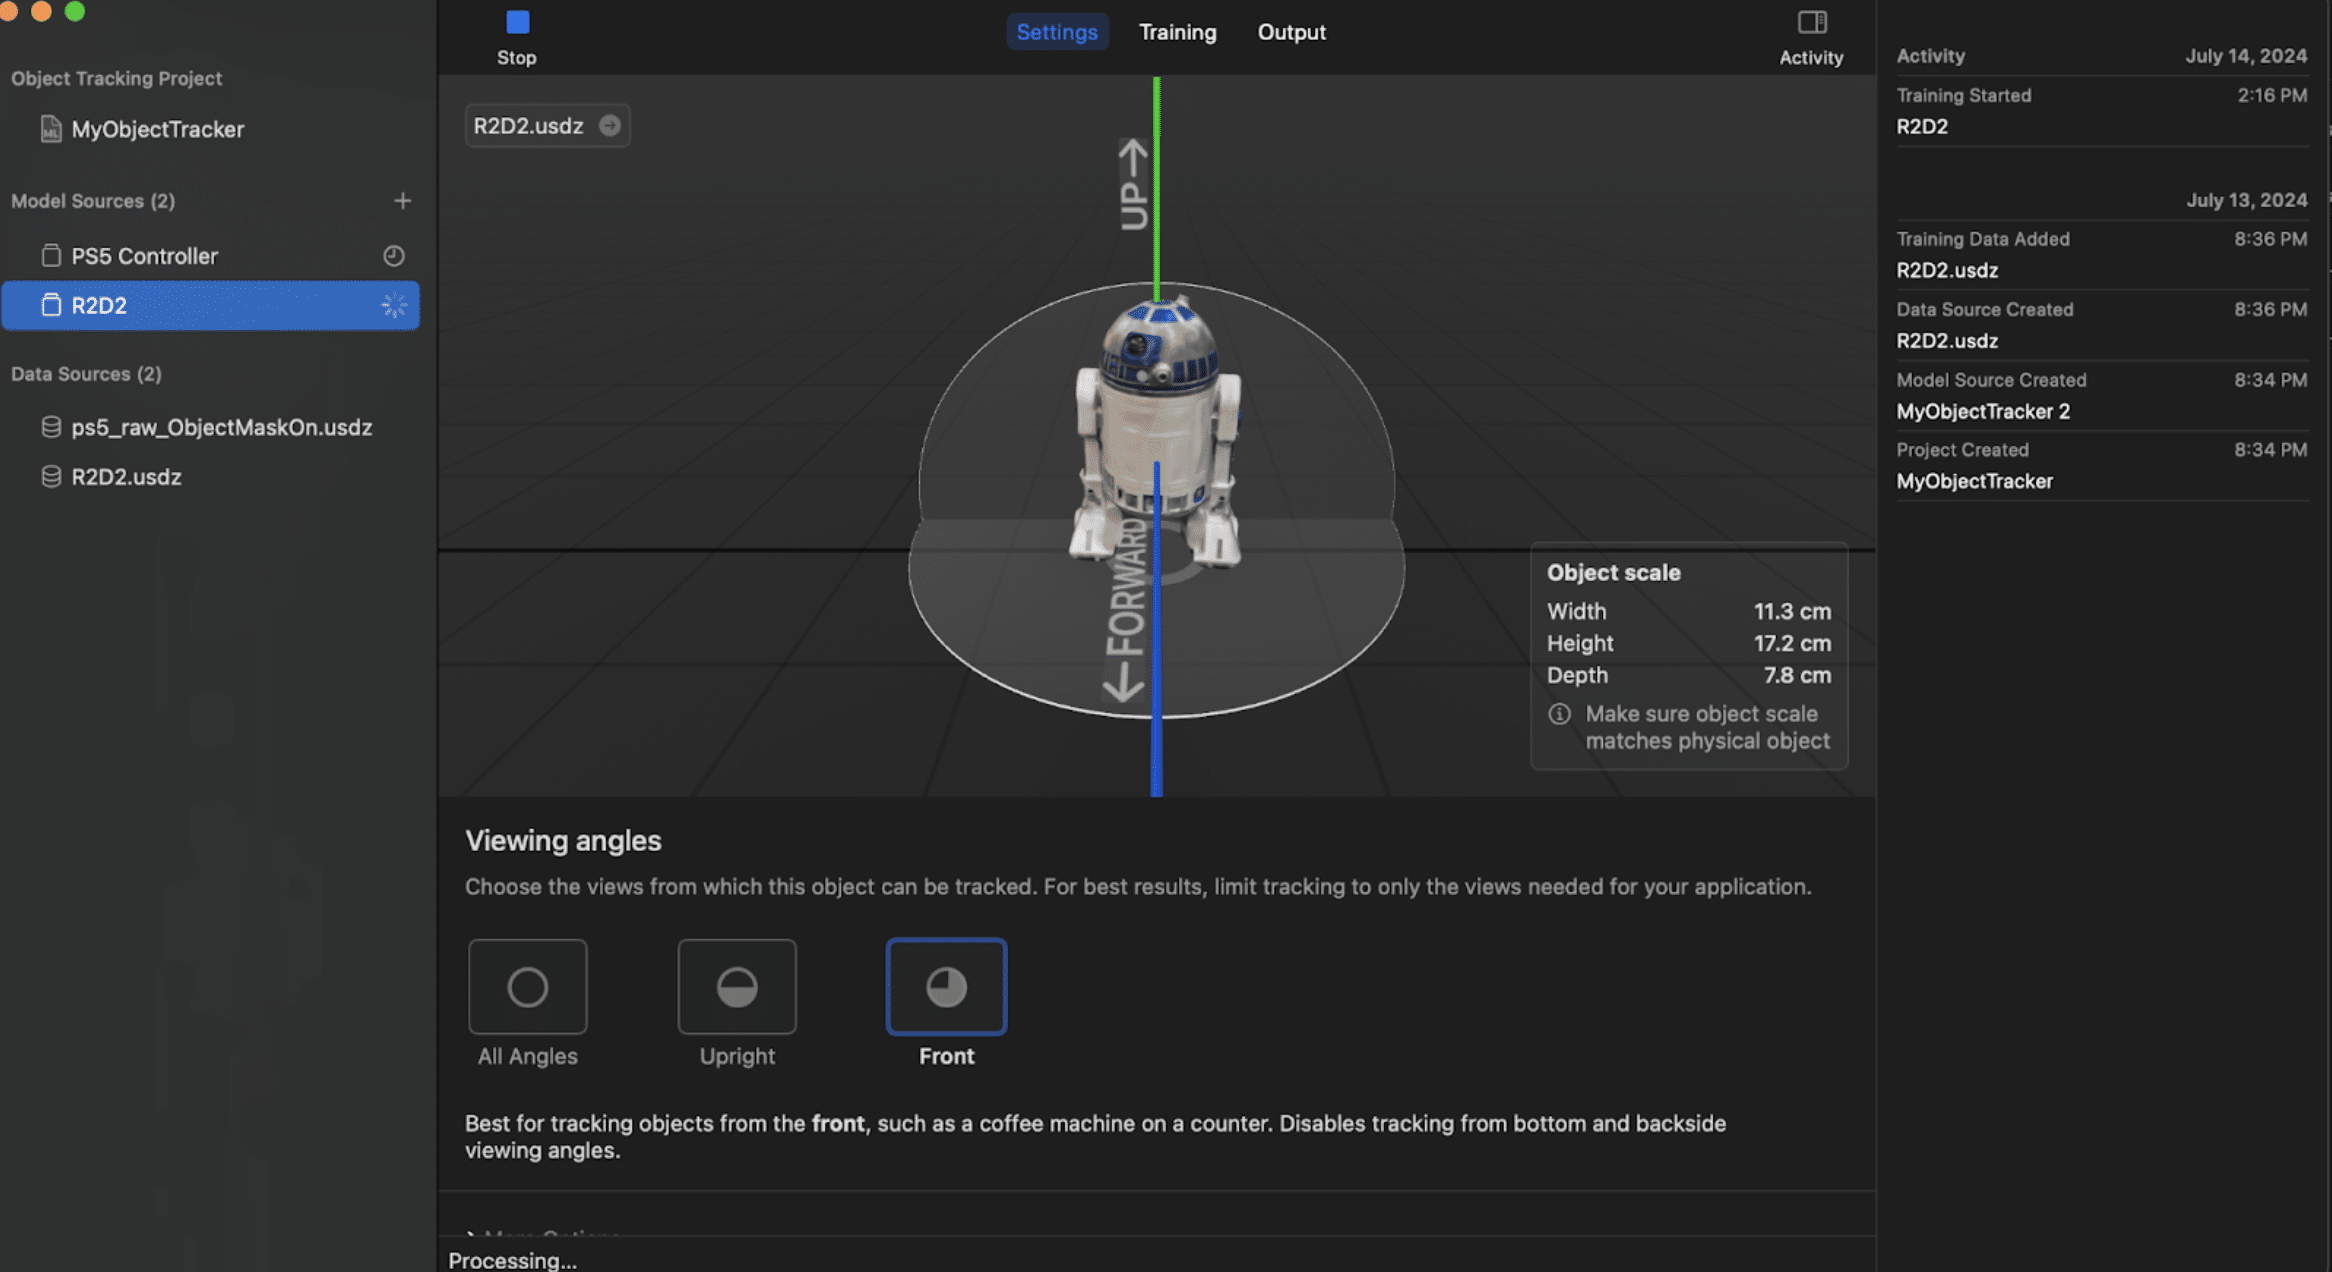Click the add Model Sources button
The image size is (2332, 1272).
(399, 201)
